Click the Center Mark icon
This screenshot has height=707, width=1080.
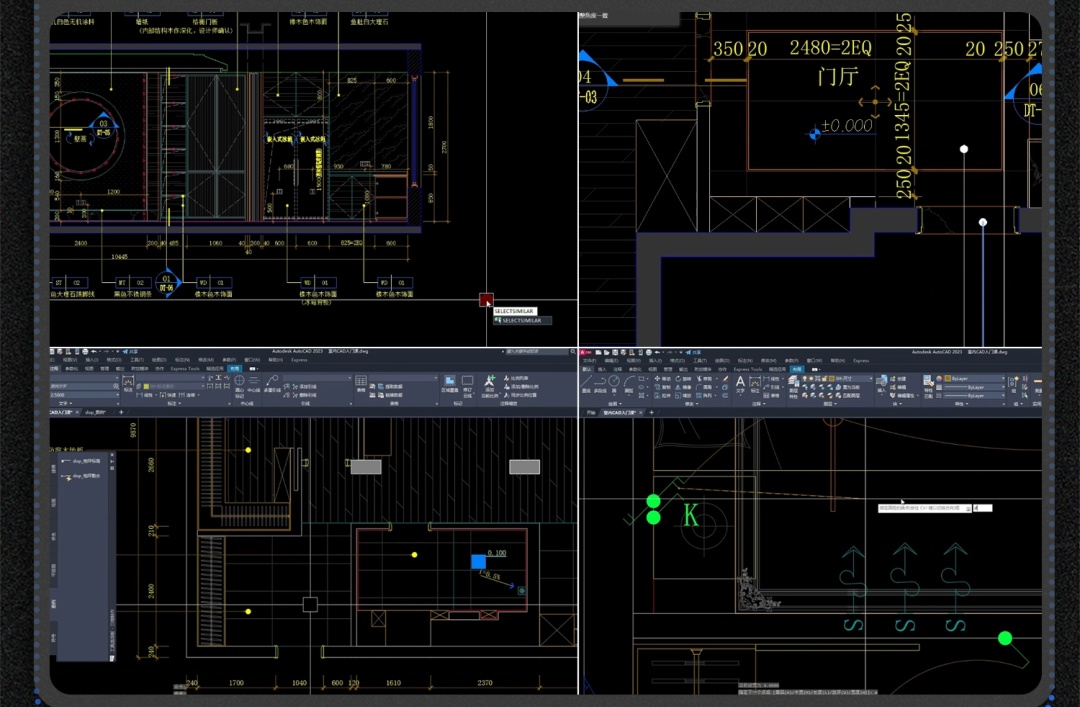[240, 382]
